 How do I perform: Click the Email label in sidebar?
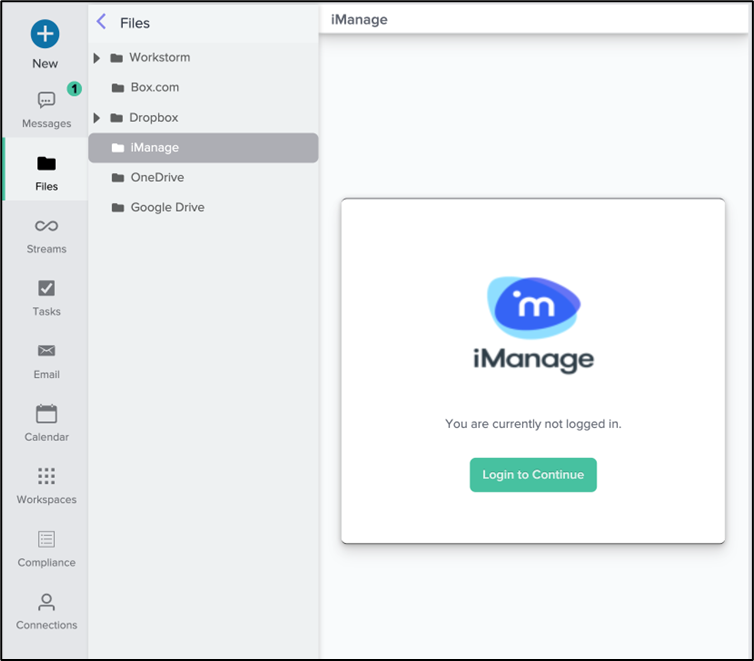(46, 374)
